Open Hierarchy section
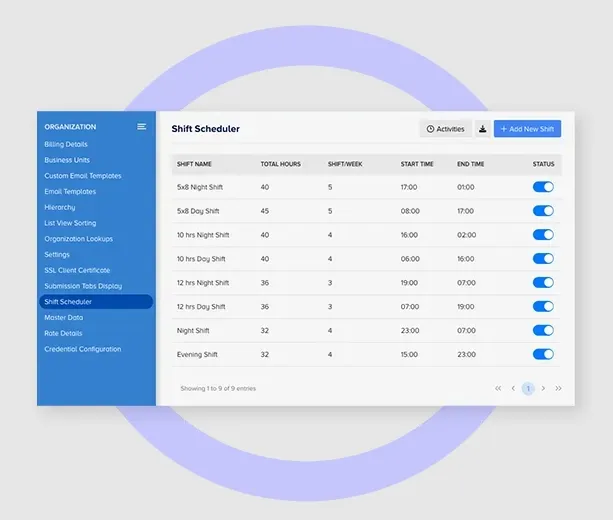Screen dimensions: 613x520 (x=59, y=207)
